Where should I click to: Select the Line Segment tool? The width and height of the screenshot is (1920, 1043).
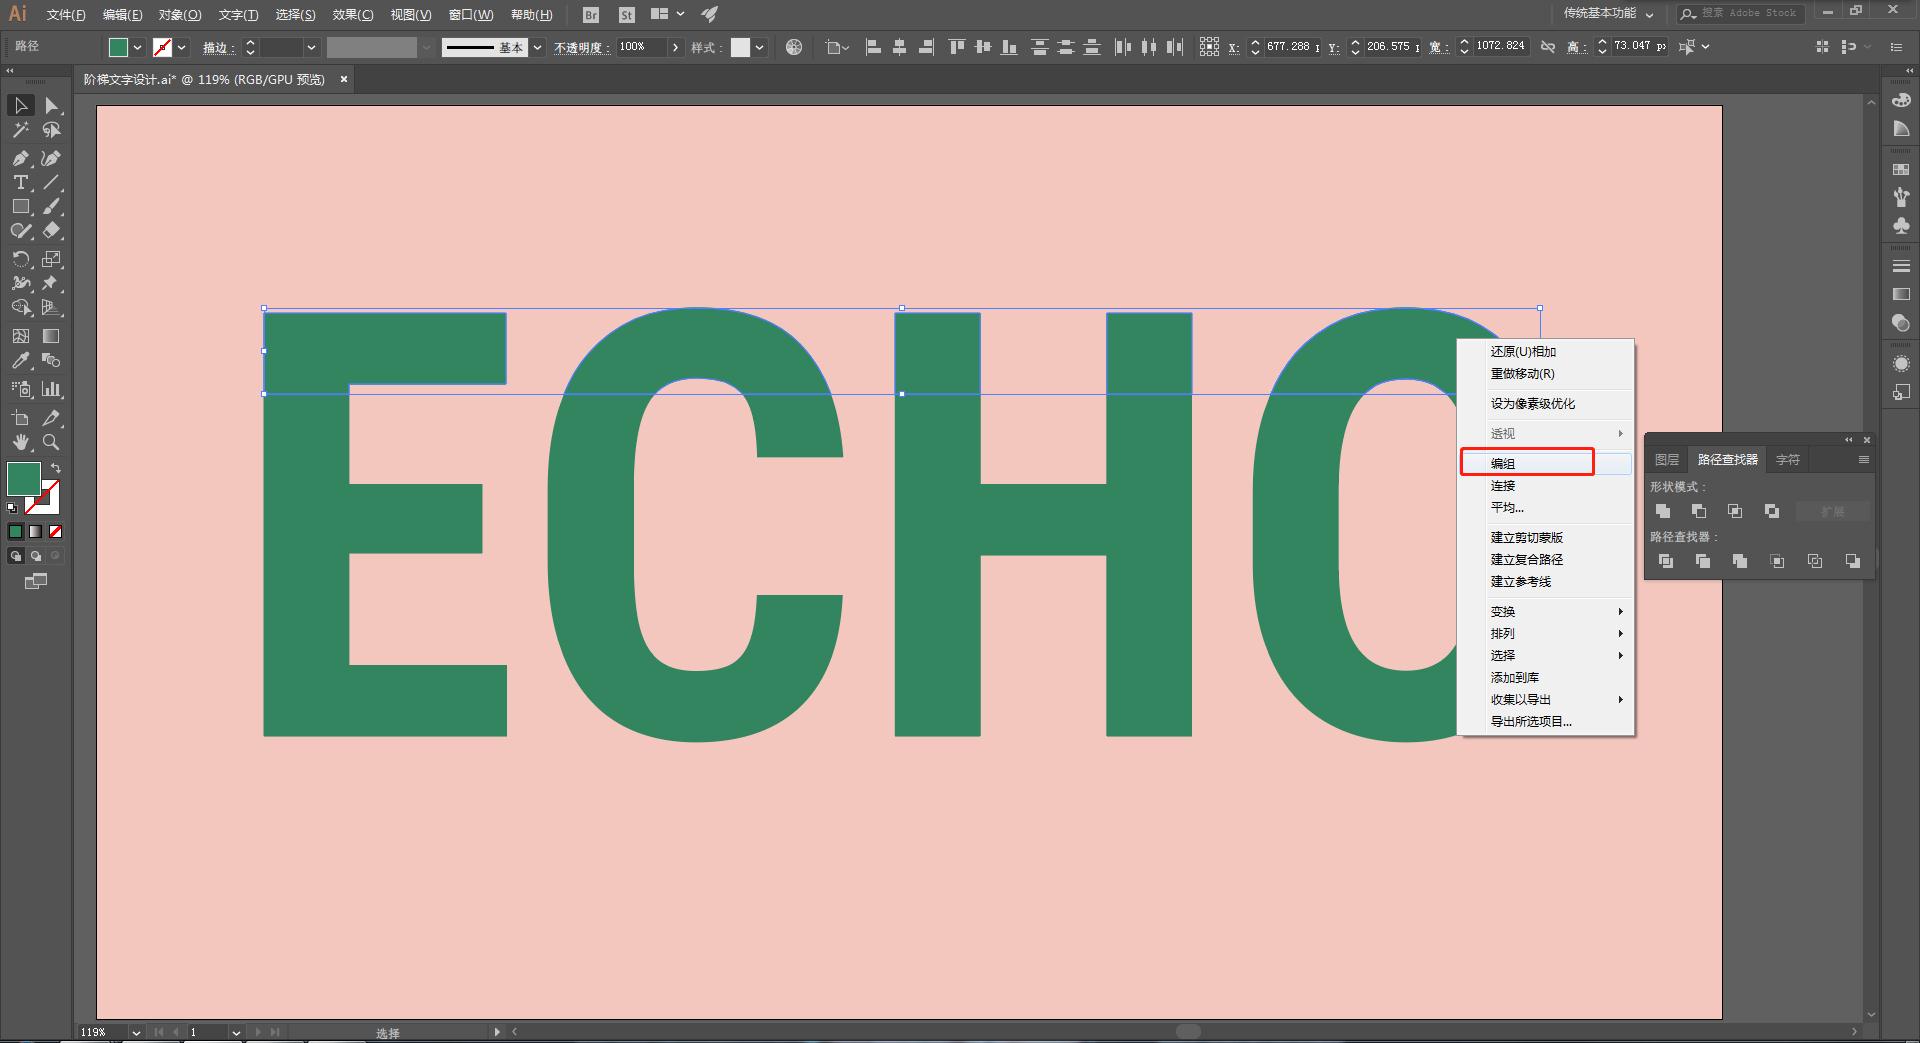52,182
